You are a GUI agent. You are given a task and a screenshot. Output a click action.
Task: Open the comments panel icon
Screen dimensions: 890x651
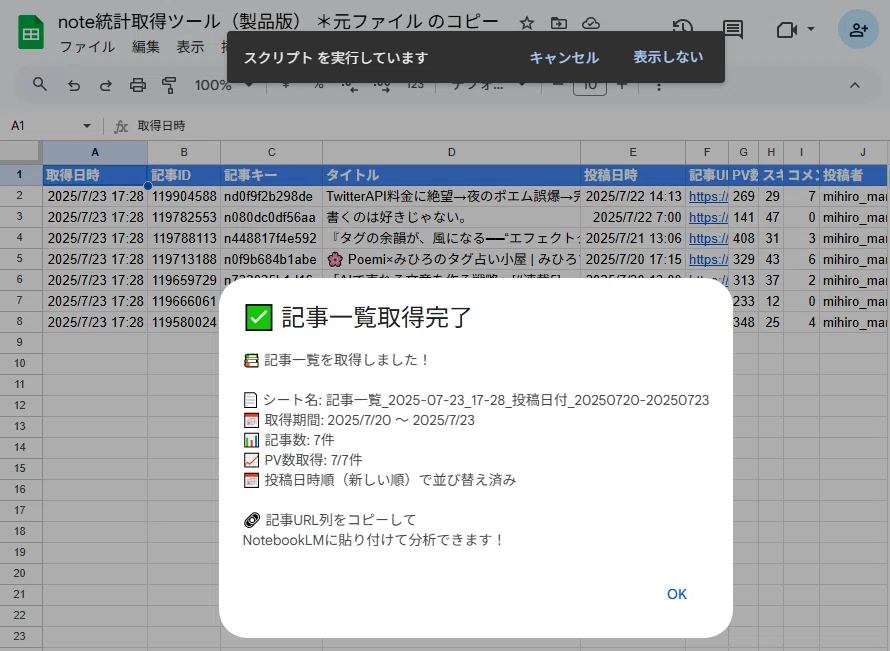pyautogui.click(x=733, y=29)
